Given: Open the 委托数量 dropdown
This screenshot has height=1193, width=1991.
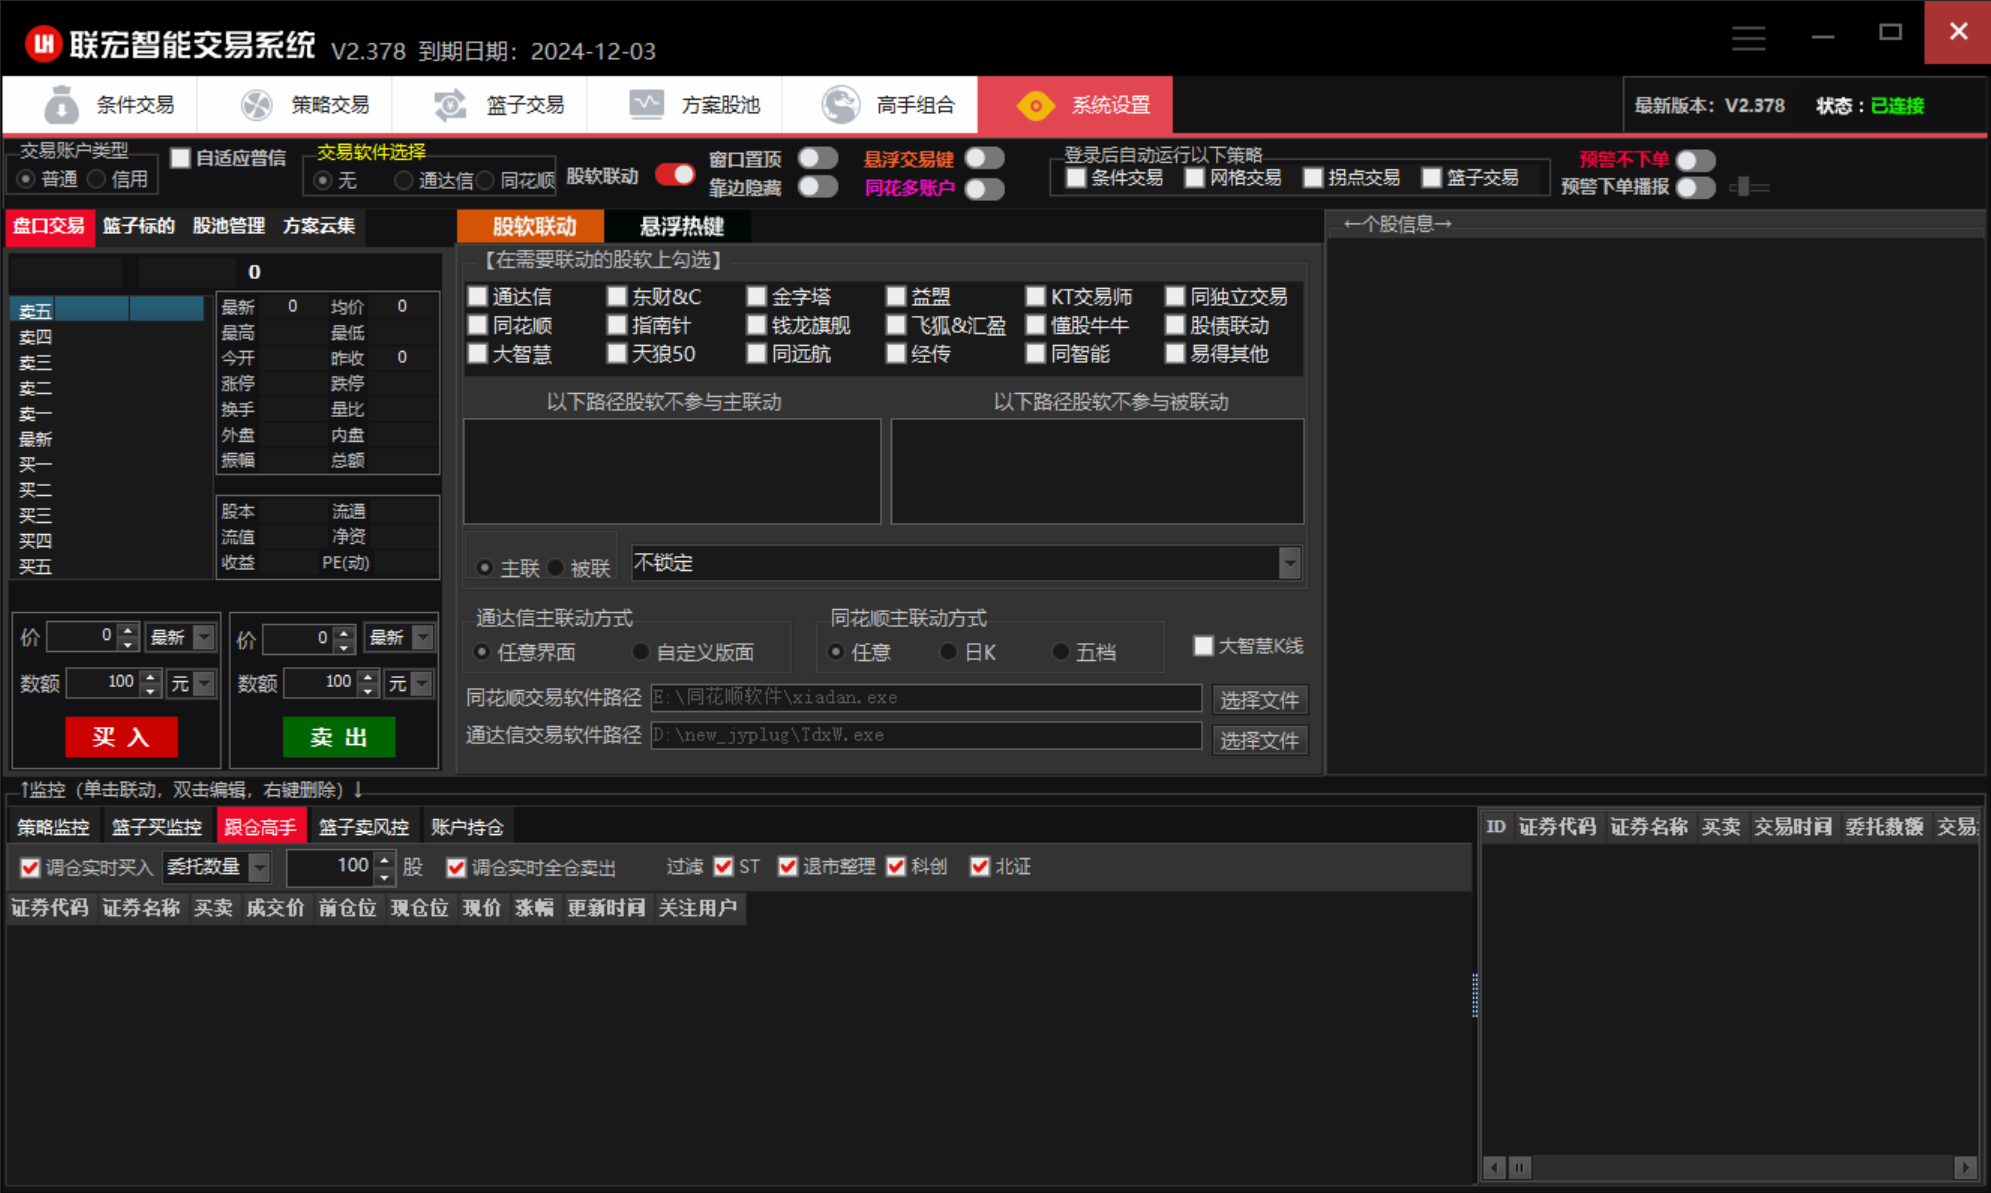Looking at the screenshot, I should 259,867.
